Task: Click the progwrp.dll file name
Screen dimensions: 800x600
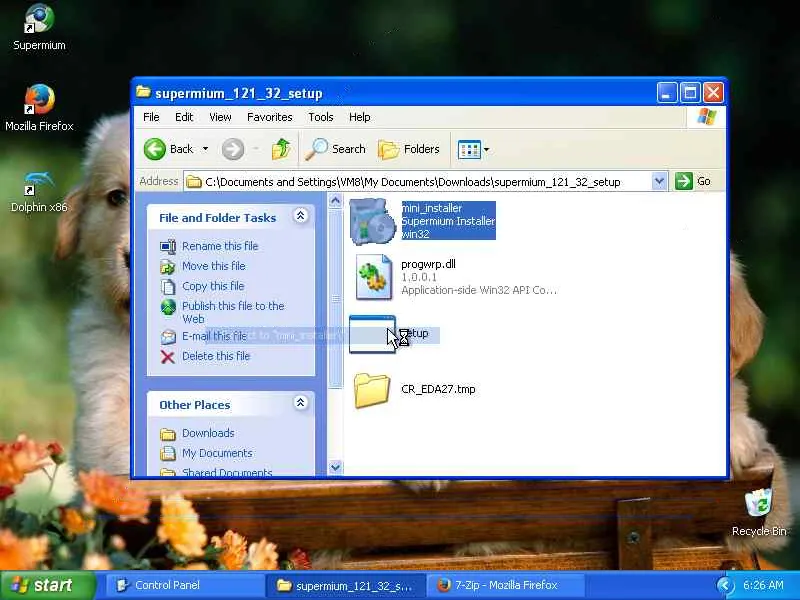Action: pyautogui.click(x=428, y=264)
